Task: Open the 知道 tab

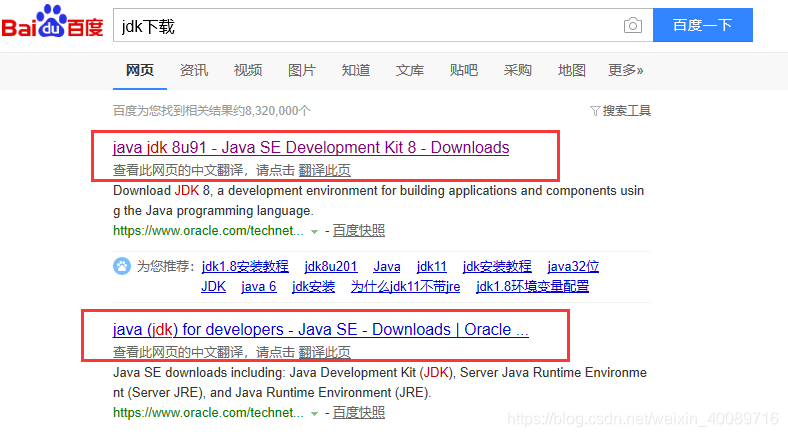Action: pos(356,70)
